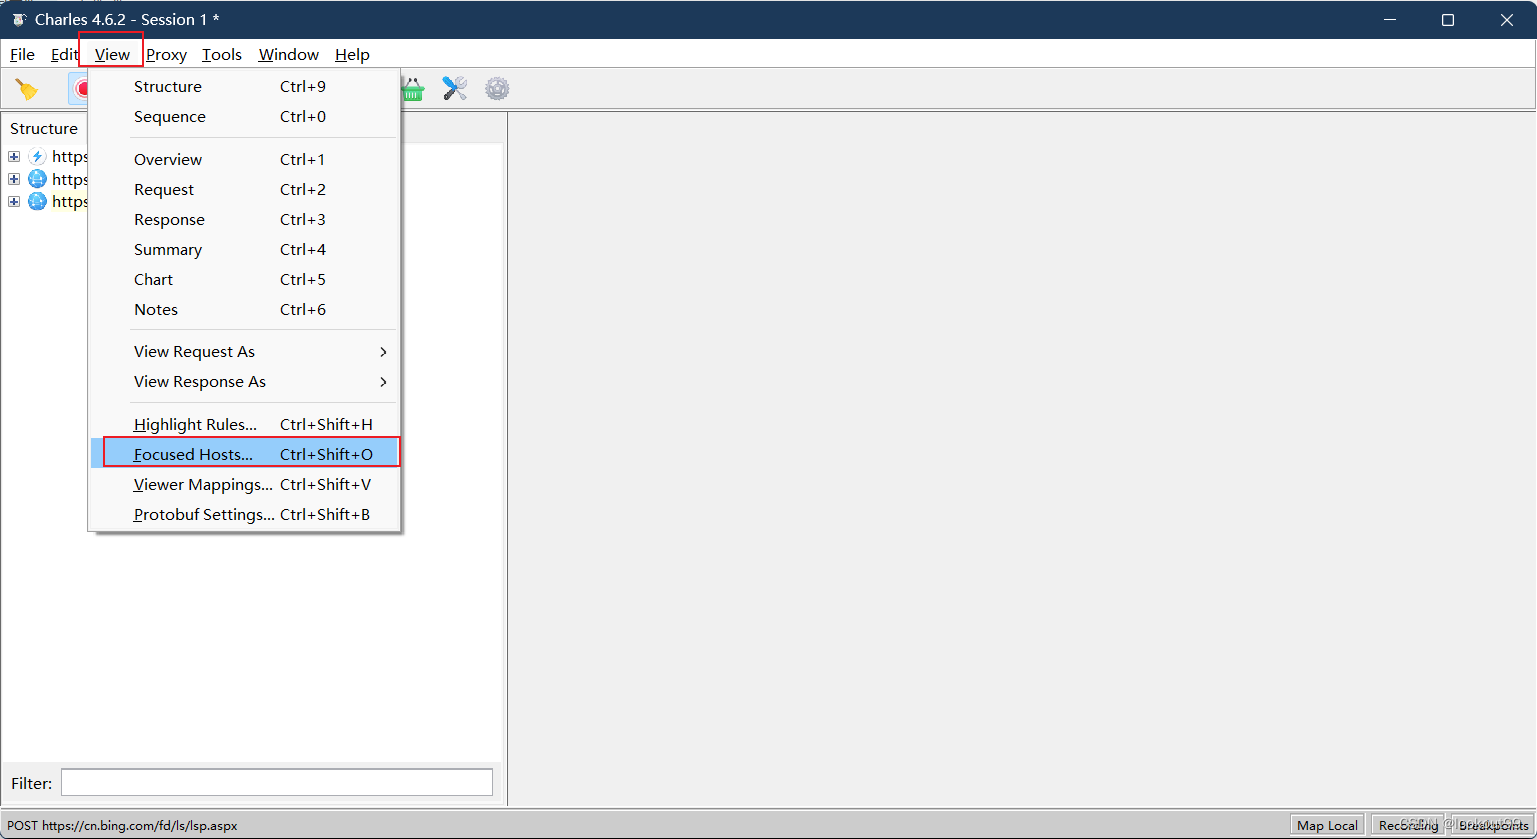Choose Structure from the View menu
Screen dimensions: 1537x839
click(244, 87)
